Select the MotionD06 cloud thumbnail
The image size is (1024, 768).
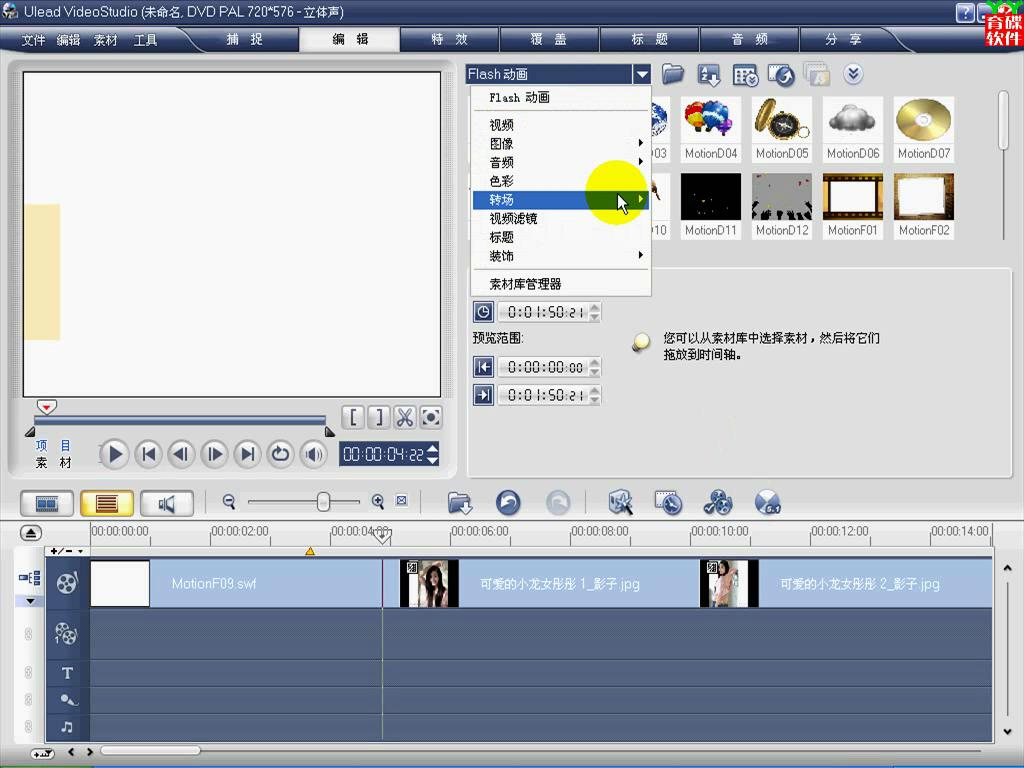click(853, 121)
